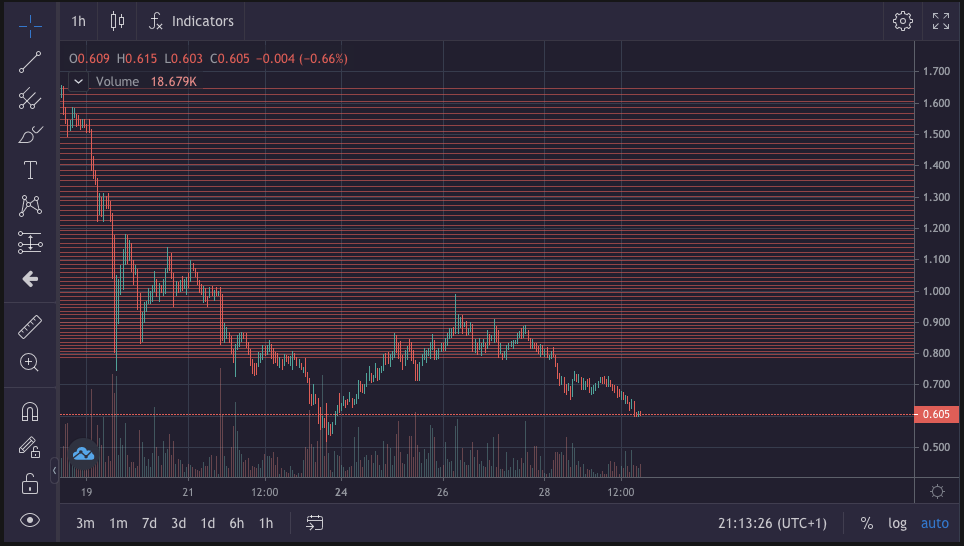This screenshot has width=964, height=546.
Task: Open the 1h interval dropdown
Action: click(79, 22)
